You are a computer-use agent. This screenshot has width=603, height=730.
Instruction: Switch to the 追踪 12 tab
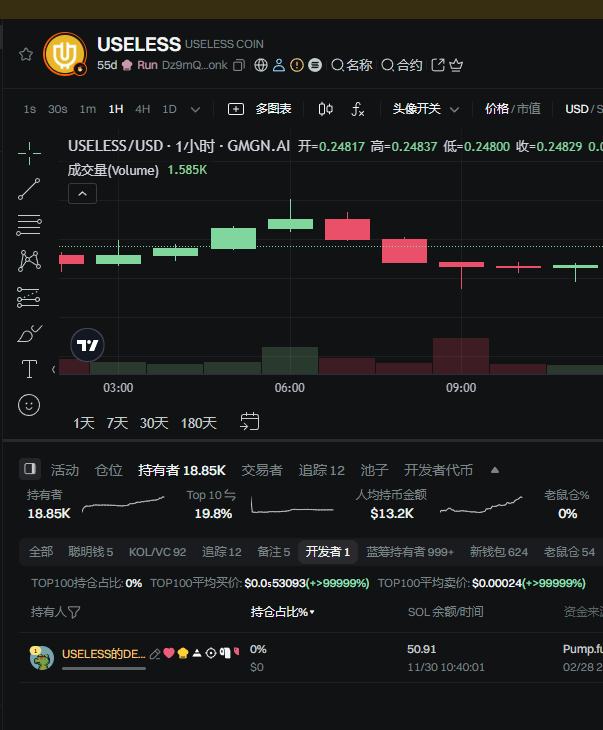pyautogui.click(x=321, y=470)
